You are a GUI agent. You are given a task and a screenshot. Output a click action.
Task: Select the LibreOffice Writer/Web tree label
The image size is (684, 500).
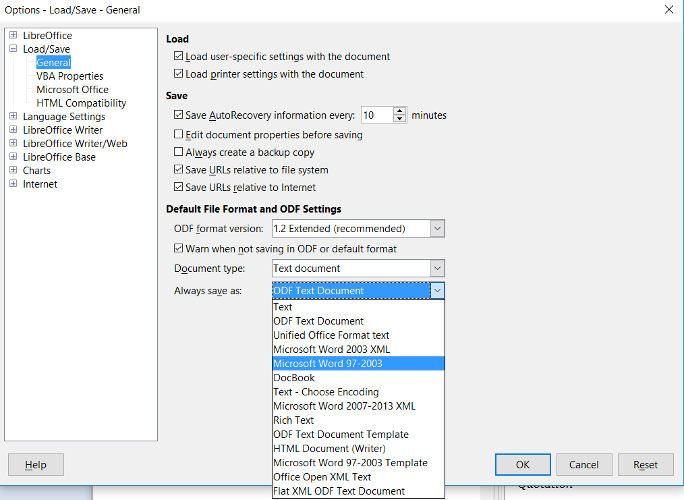[x=75, y=144]
